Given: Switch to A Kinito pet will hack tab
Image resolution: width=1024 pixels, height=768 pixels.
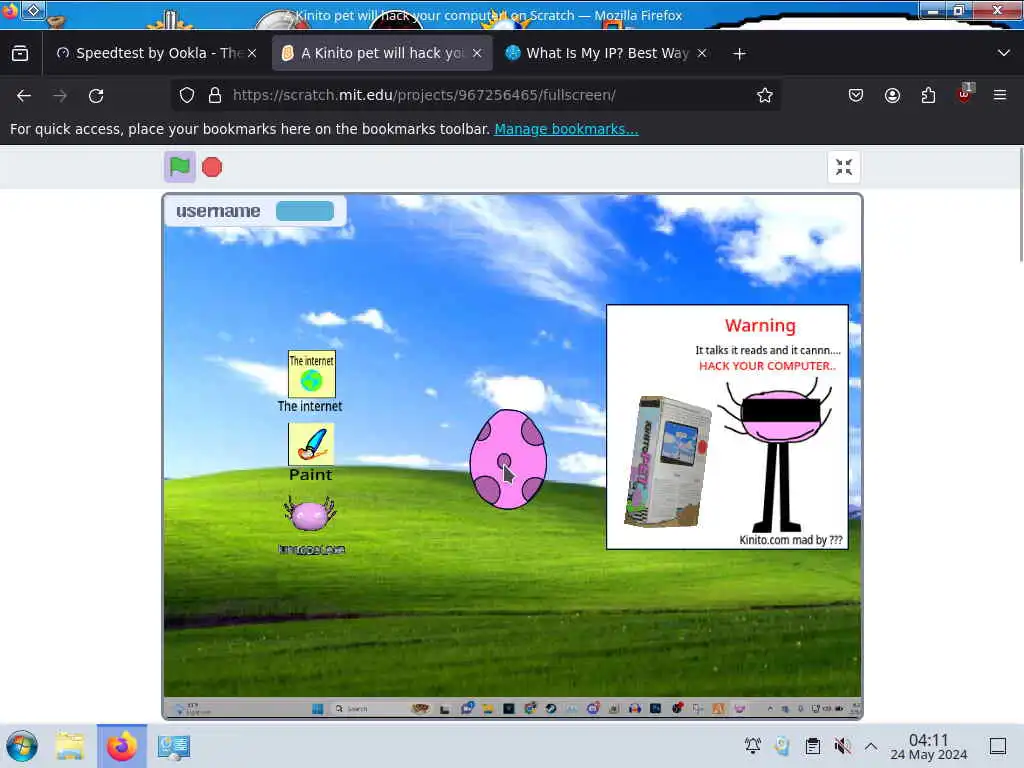Looking at the screenshot, I should (381, 54).
